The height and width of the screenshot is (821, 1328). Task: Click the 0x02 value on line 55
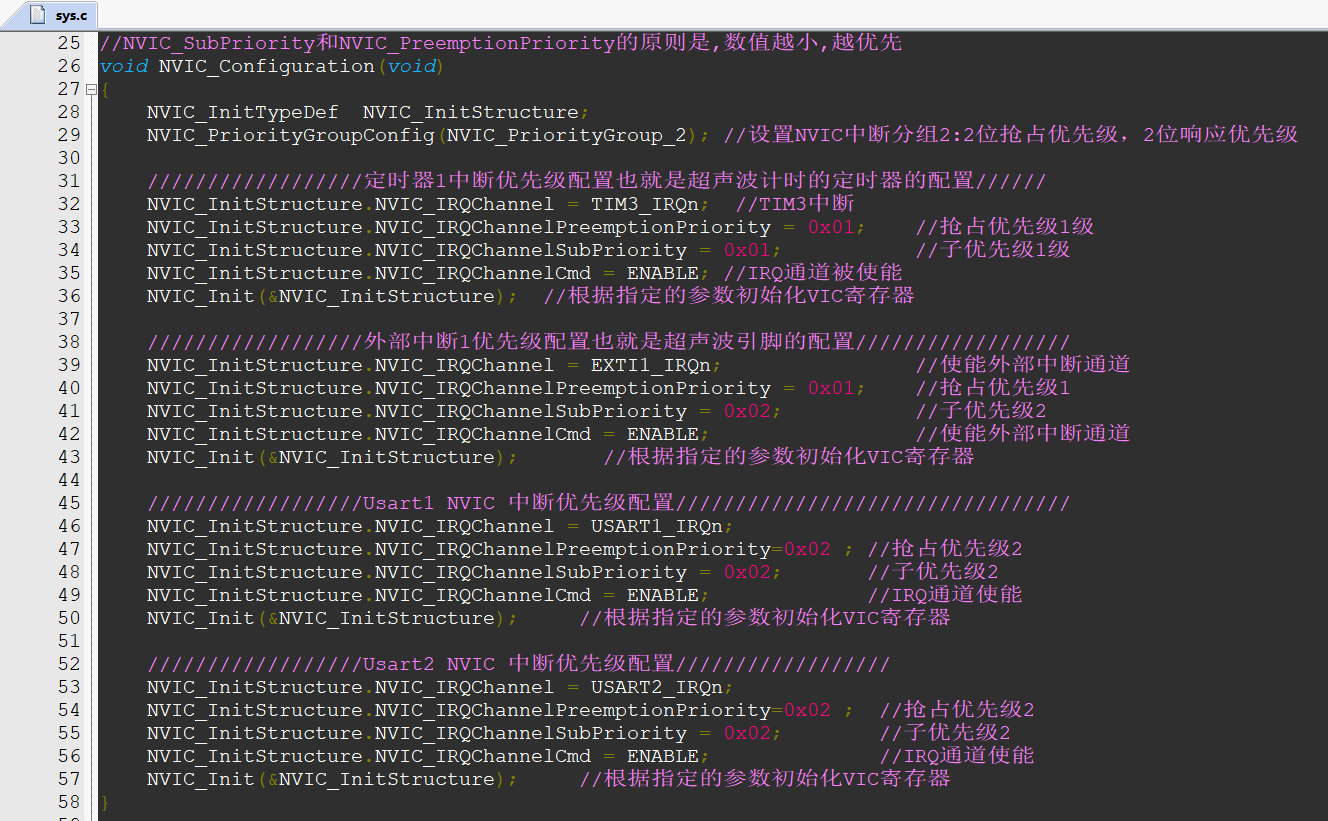click(747, 733)
